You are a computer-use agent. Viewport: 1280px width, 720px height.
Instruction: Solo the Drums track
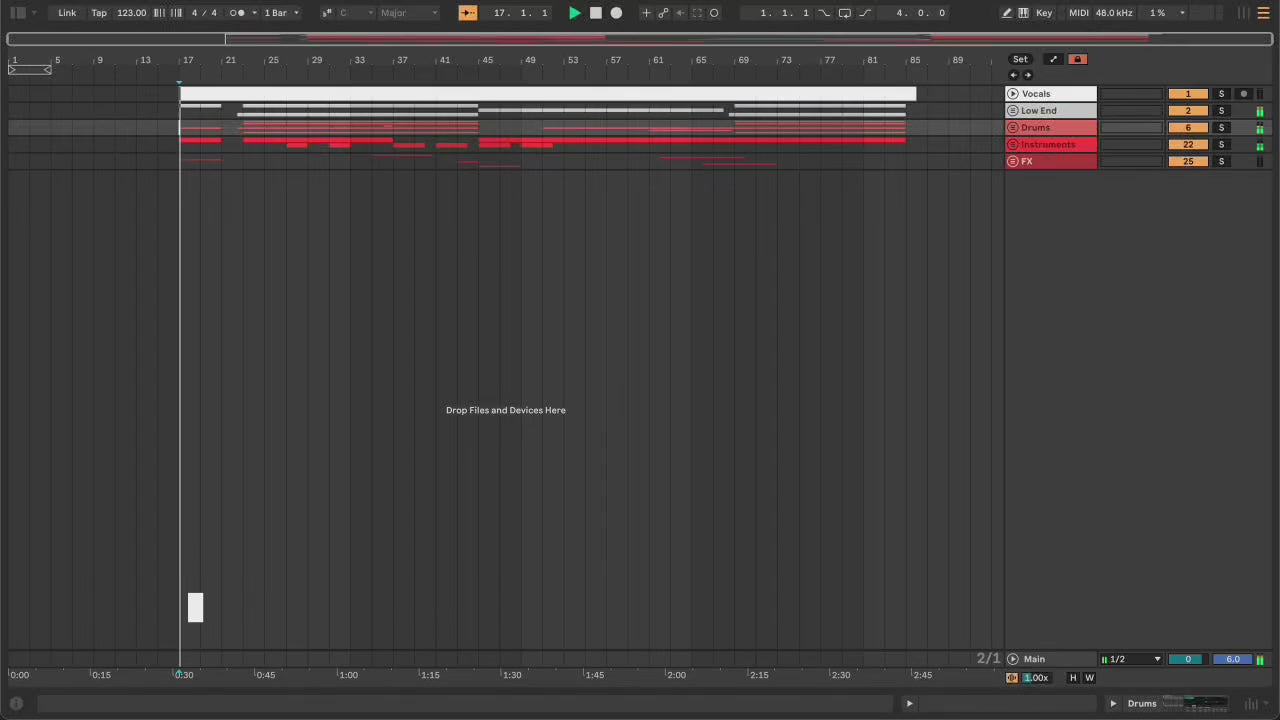[x=1221, y=128]
